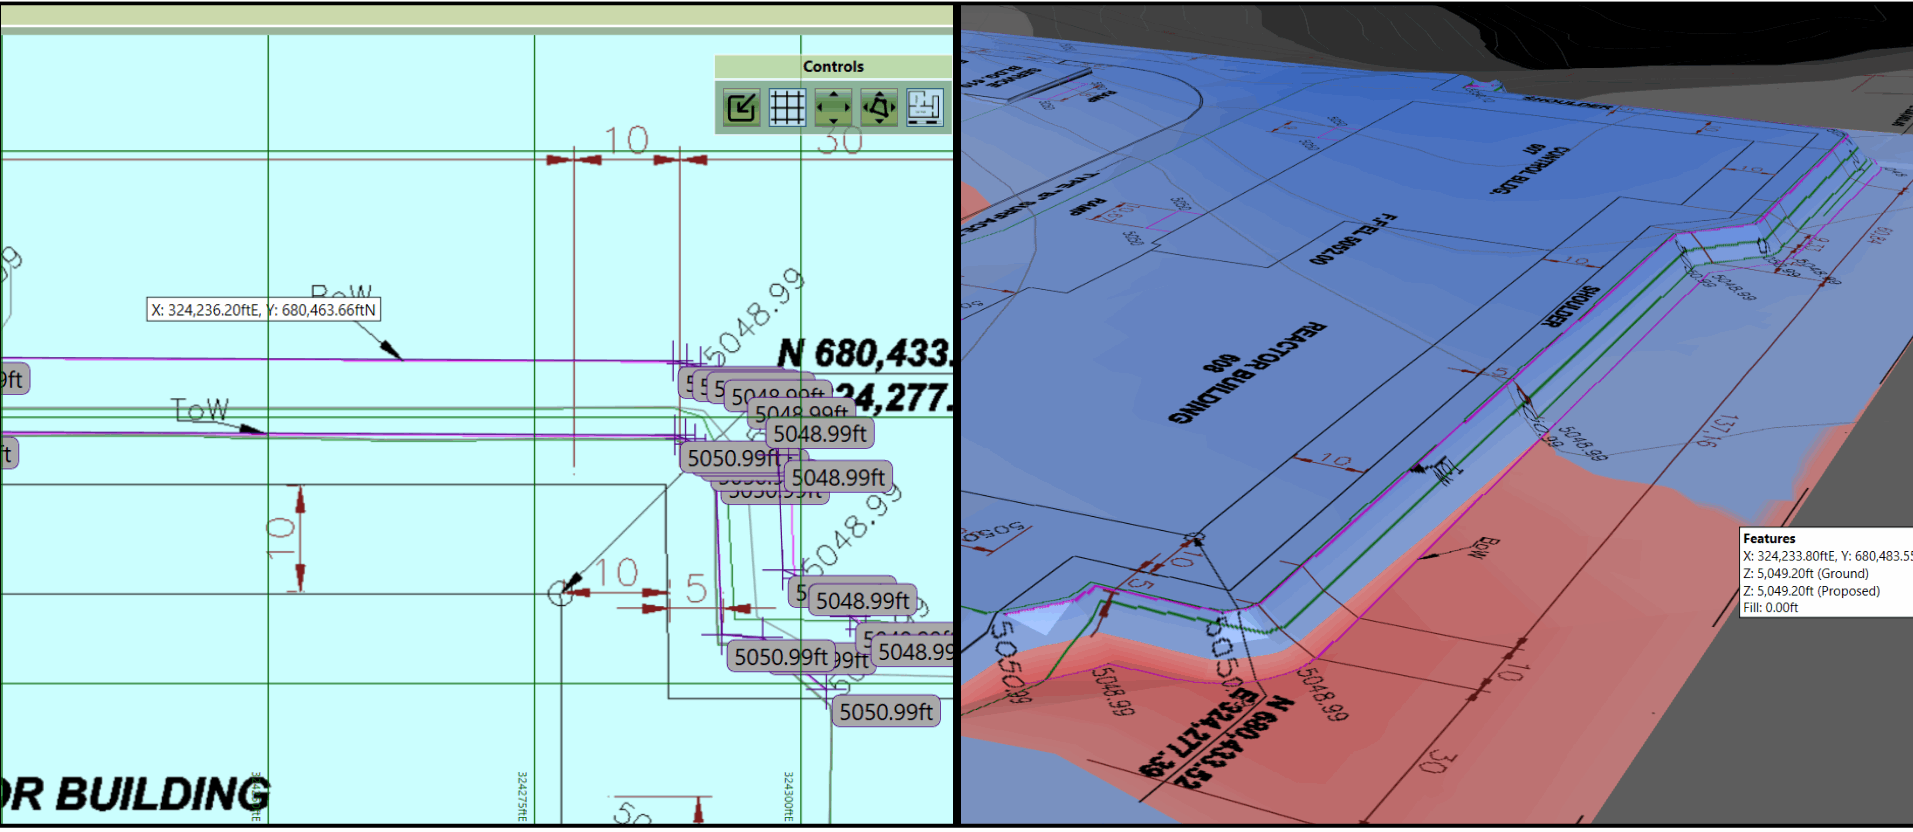The height and width of the screenshot is (832, 1913).
Task: Click the 324300ftE grid line label
Action: 788,796
